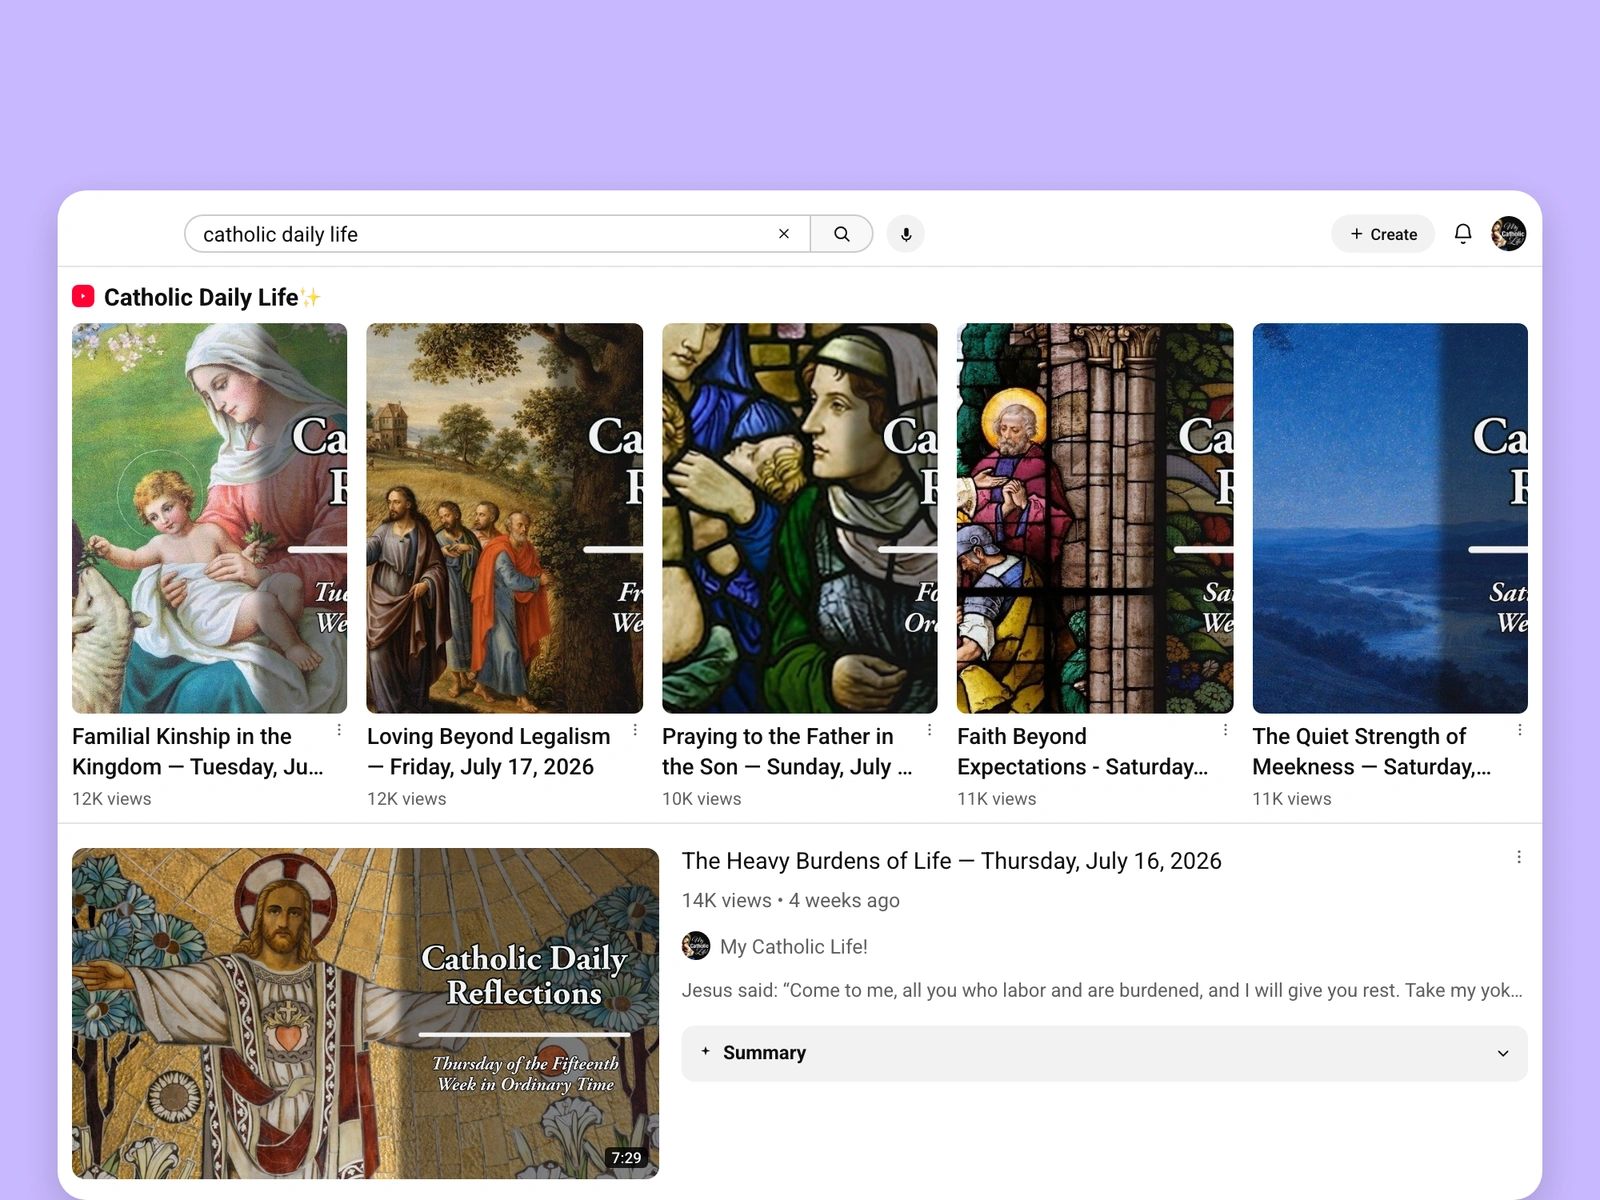Image resolution: width=1600 pixels, height=1200 pixels.
Task: Click the magnifying glass search button
Action: (x=842, y=234)
